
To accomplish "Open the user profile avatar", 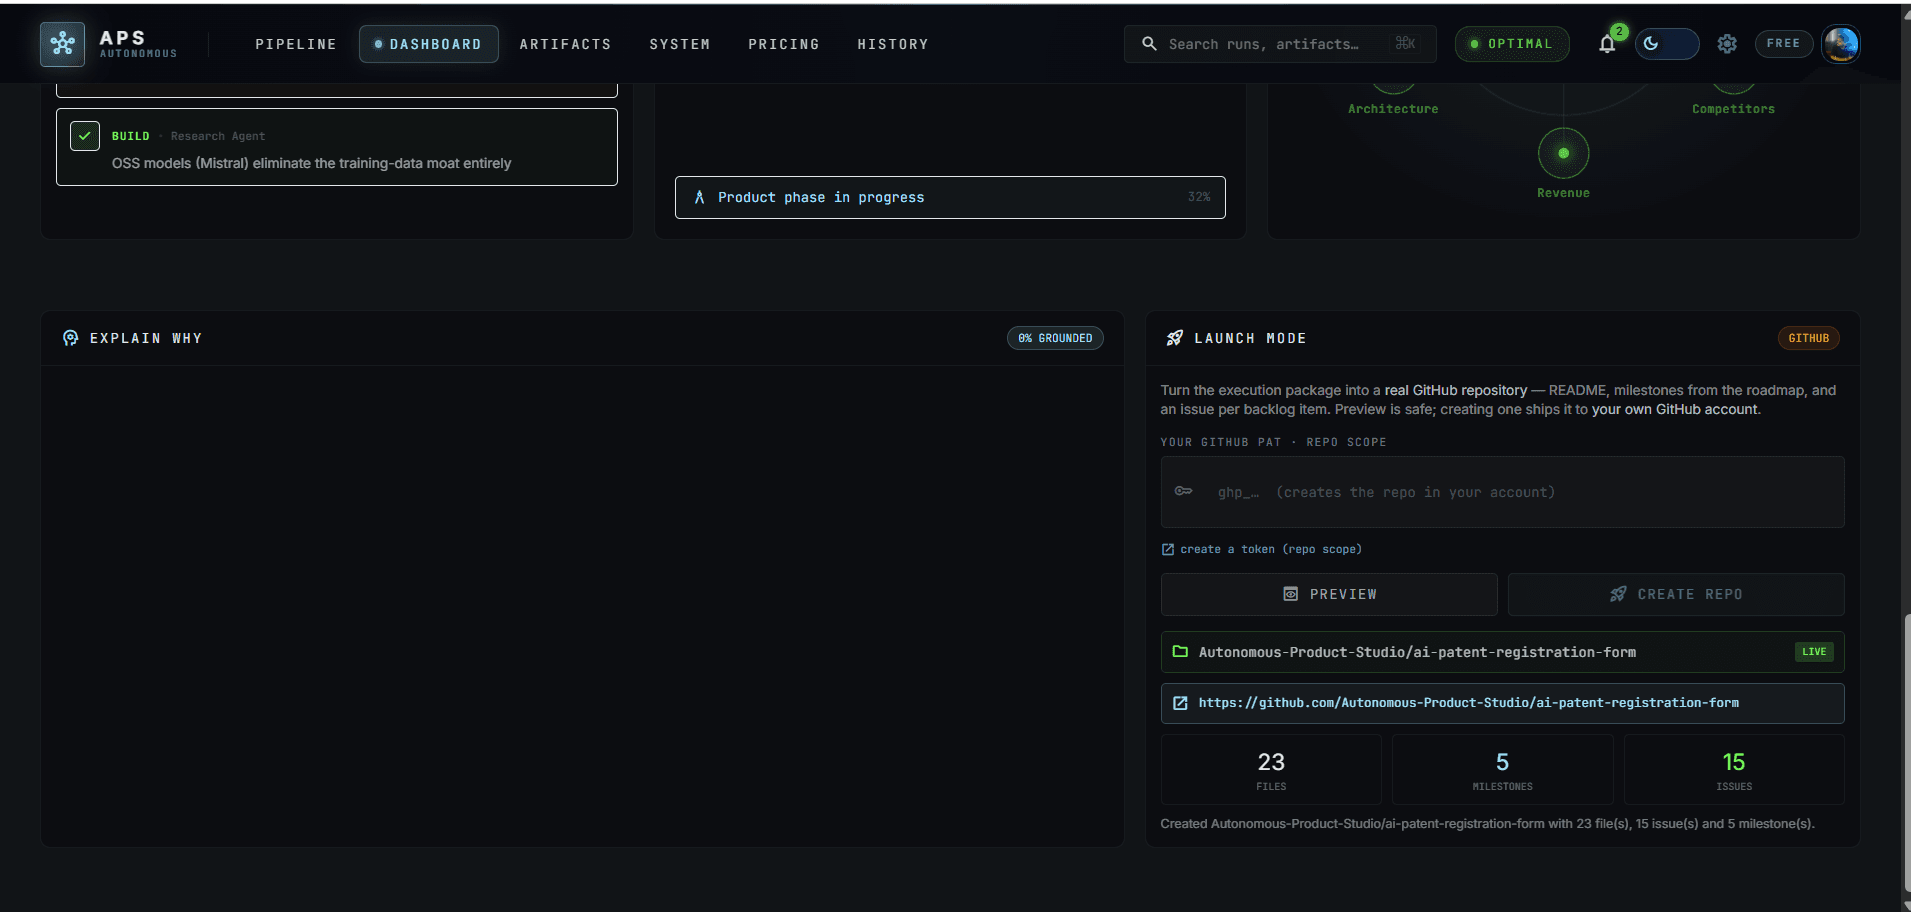I will (x=1840, y=44).
